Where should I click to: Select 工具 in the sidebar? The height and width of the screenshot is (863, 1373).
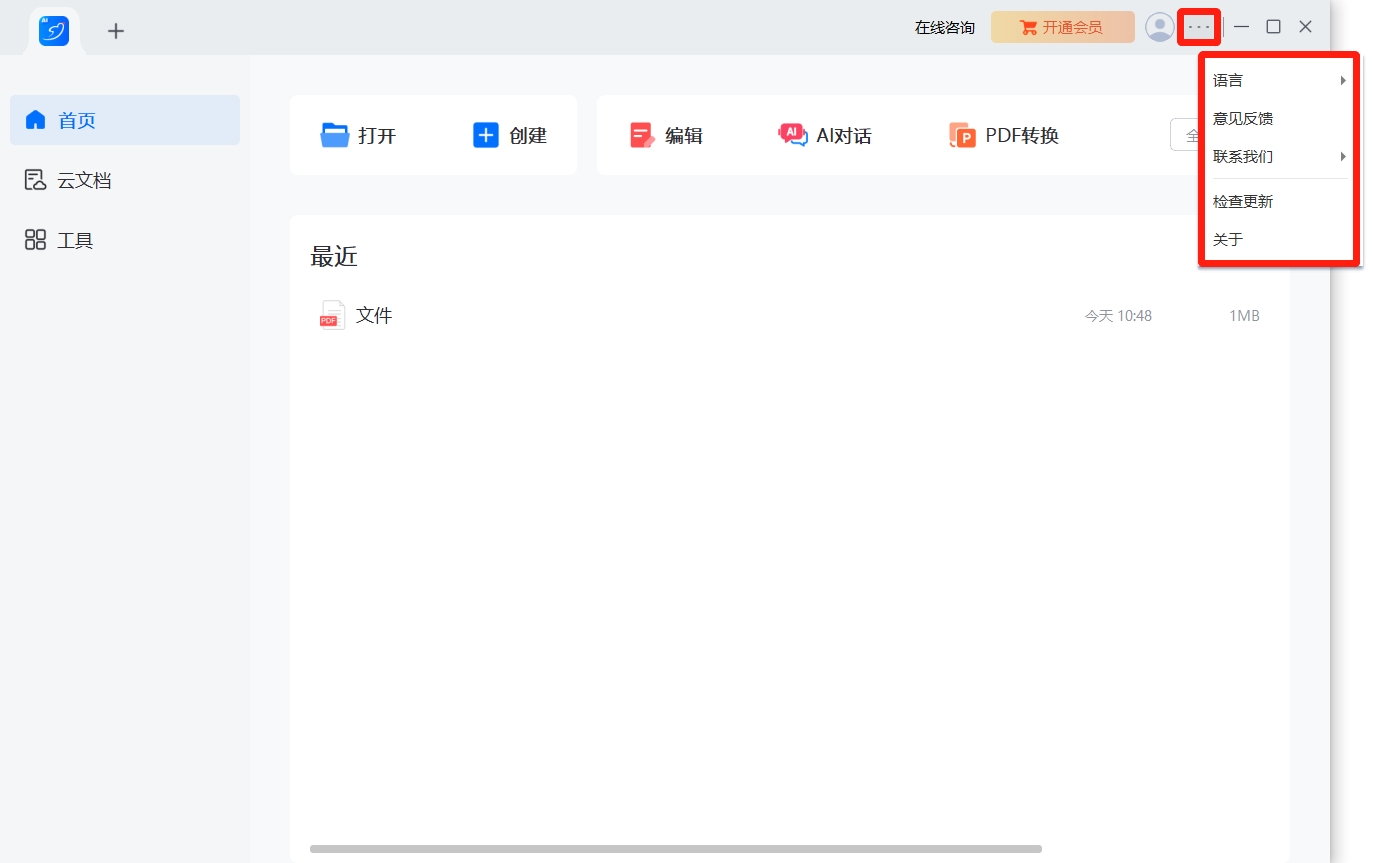pos(125,240)
